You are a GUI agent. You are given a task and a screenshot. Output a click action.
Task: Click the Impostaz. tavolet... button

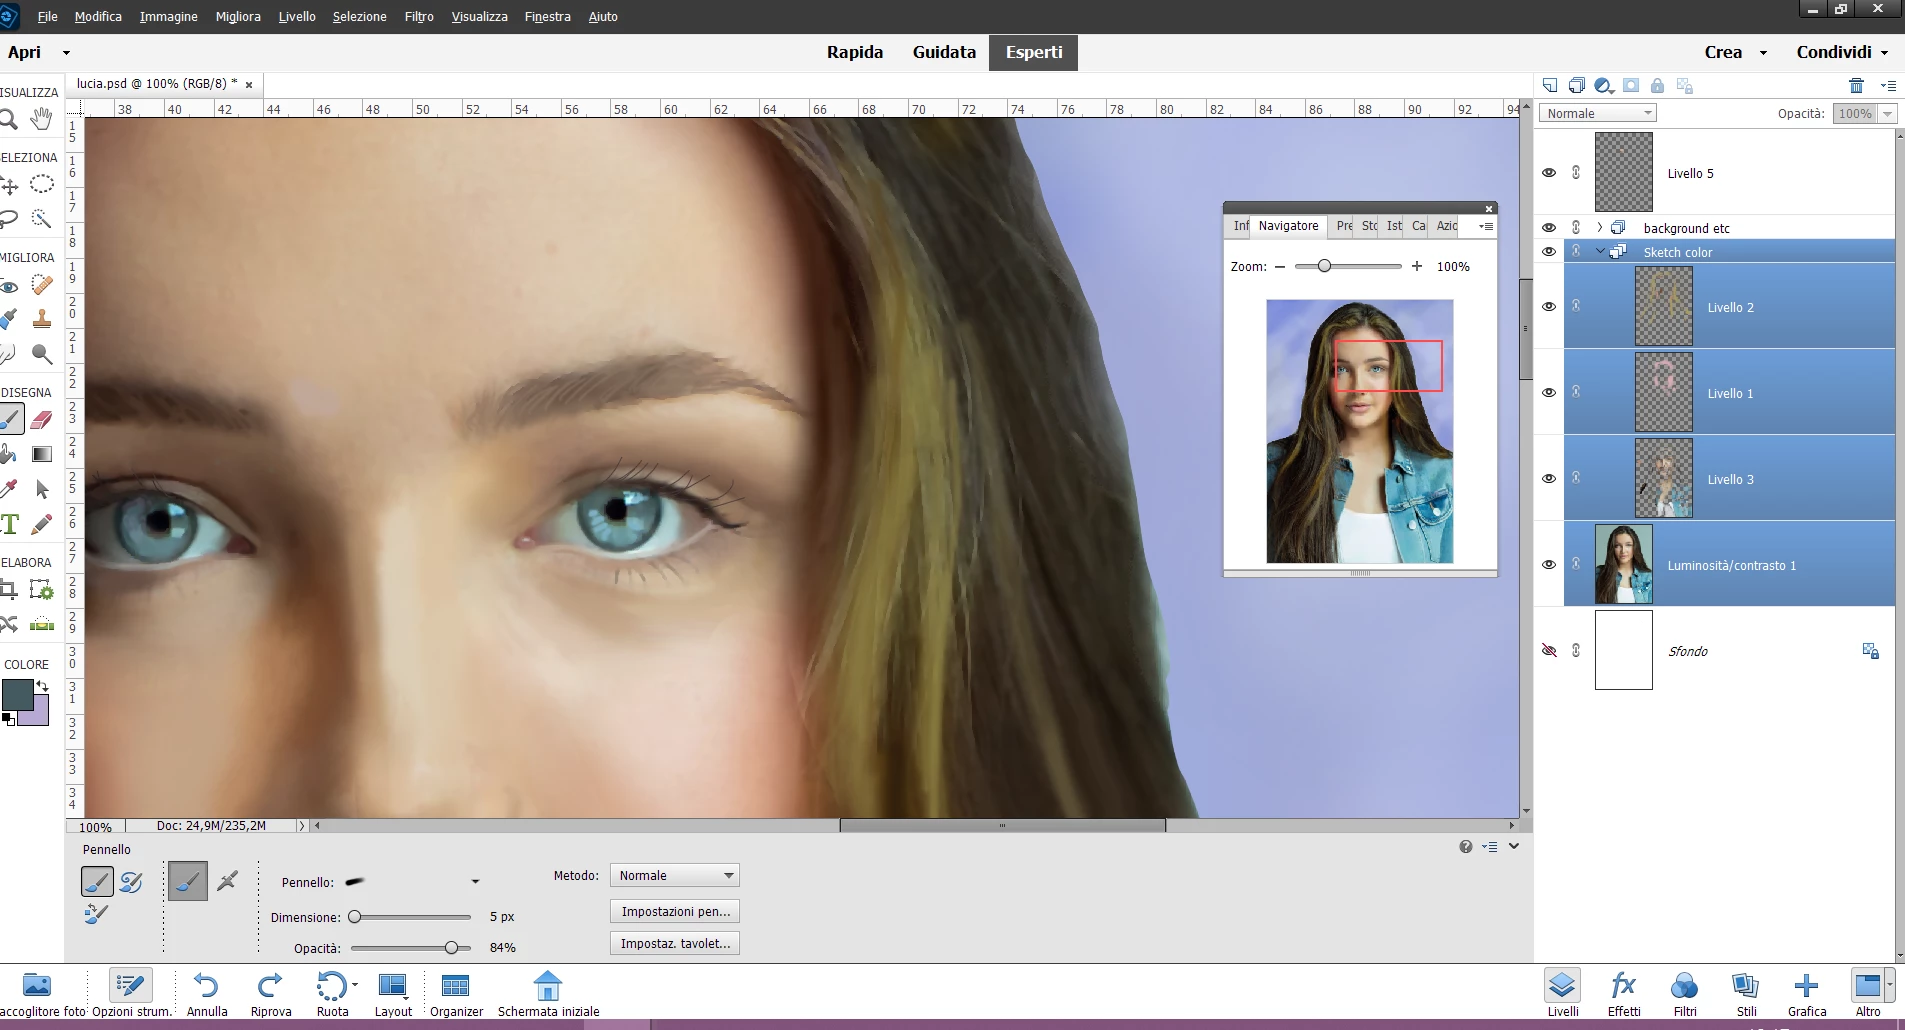(675, 944)
